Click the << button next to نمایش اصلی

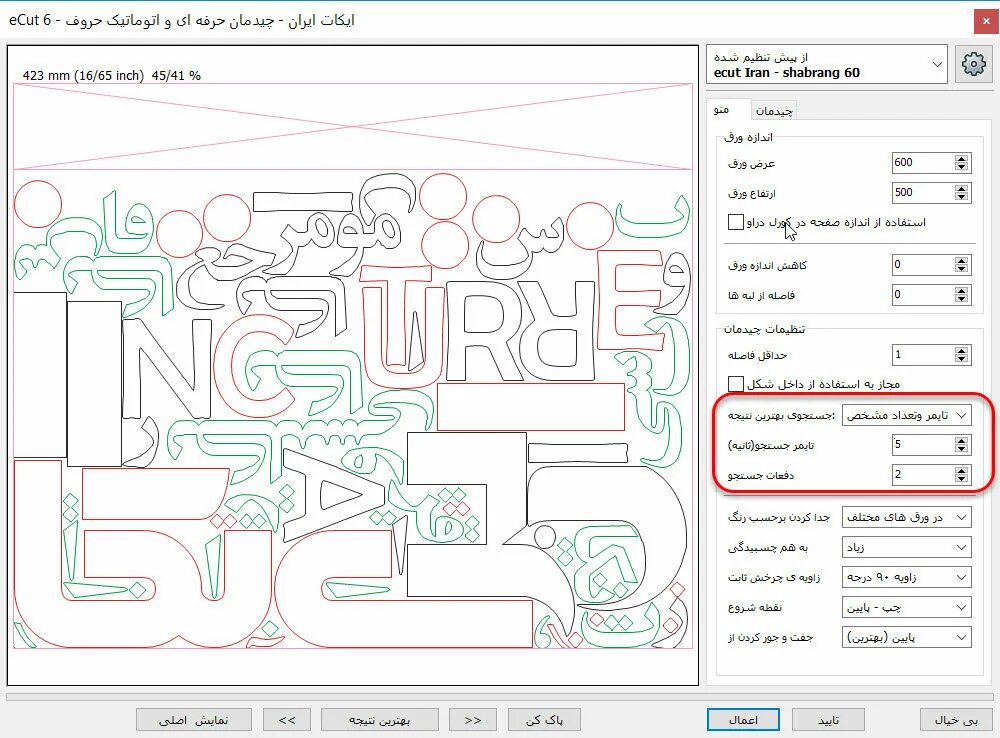click(x=287, y=720)
